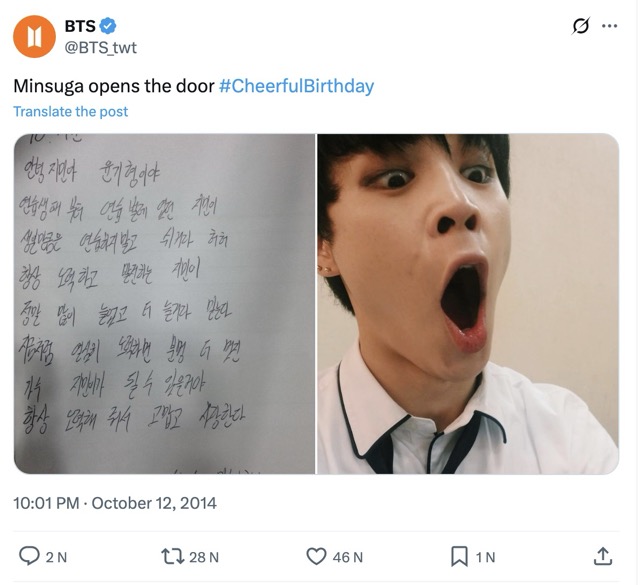Open the surprised selfie photo
This screenshot has height=585, width=640.
[x=468, y=303]
